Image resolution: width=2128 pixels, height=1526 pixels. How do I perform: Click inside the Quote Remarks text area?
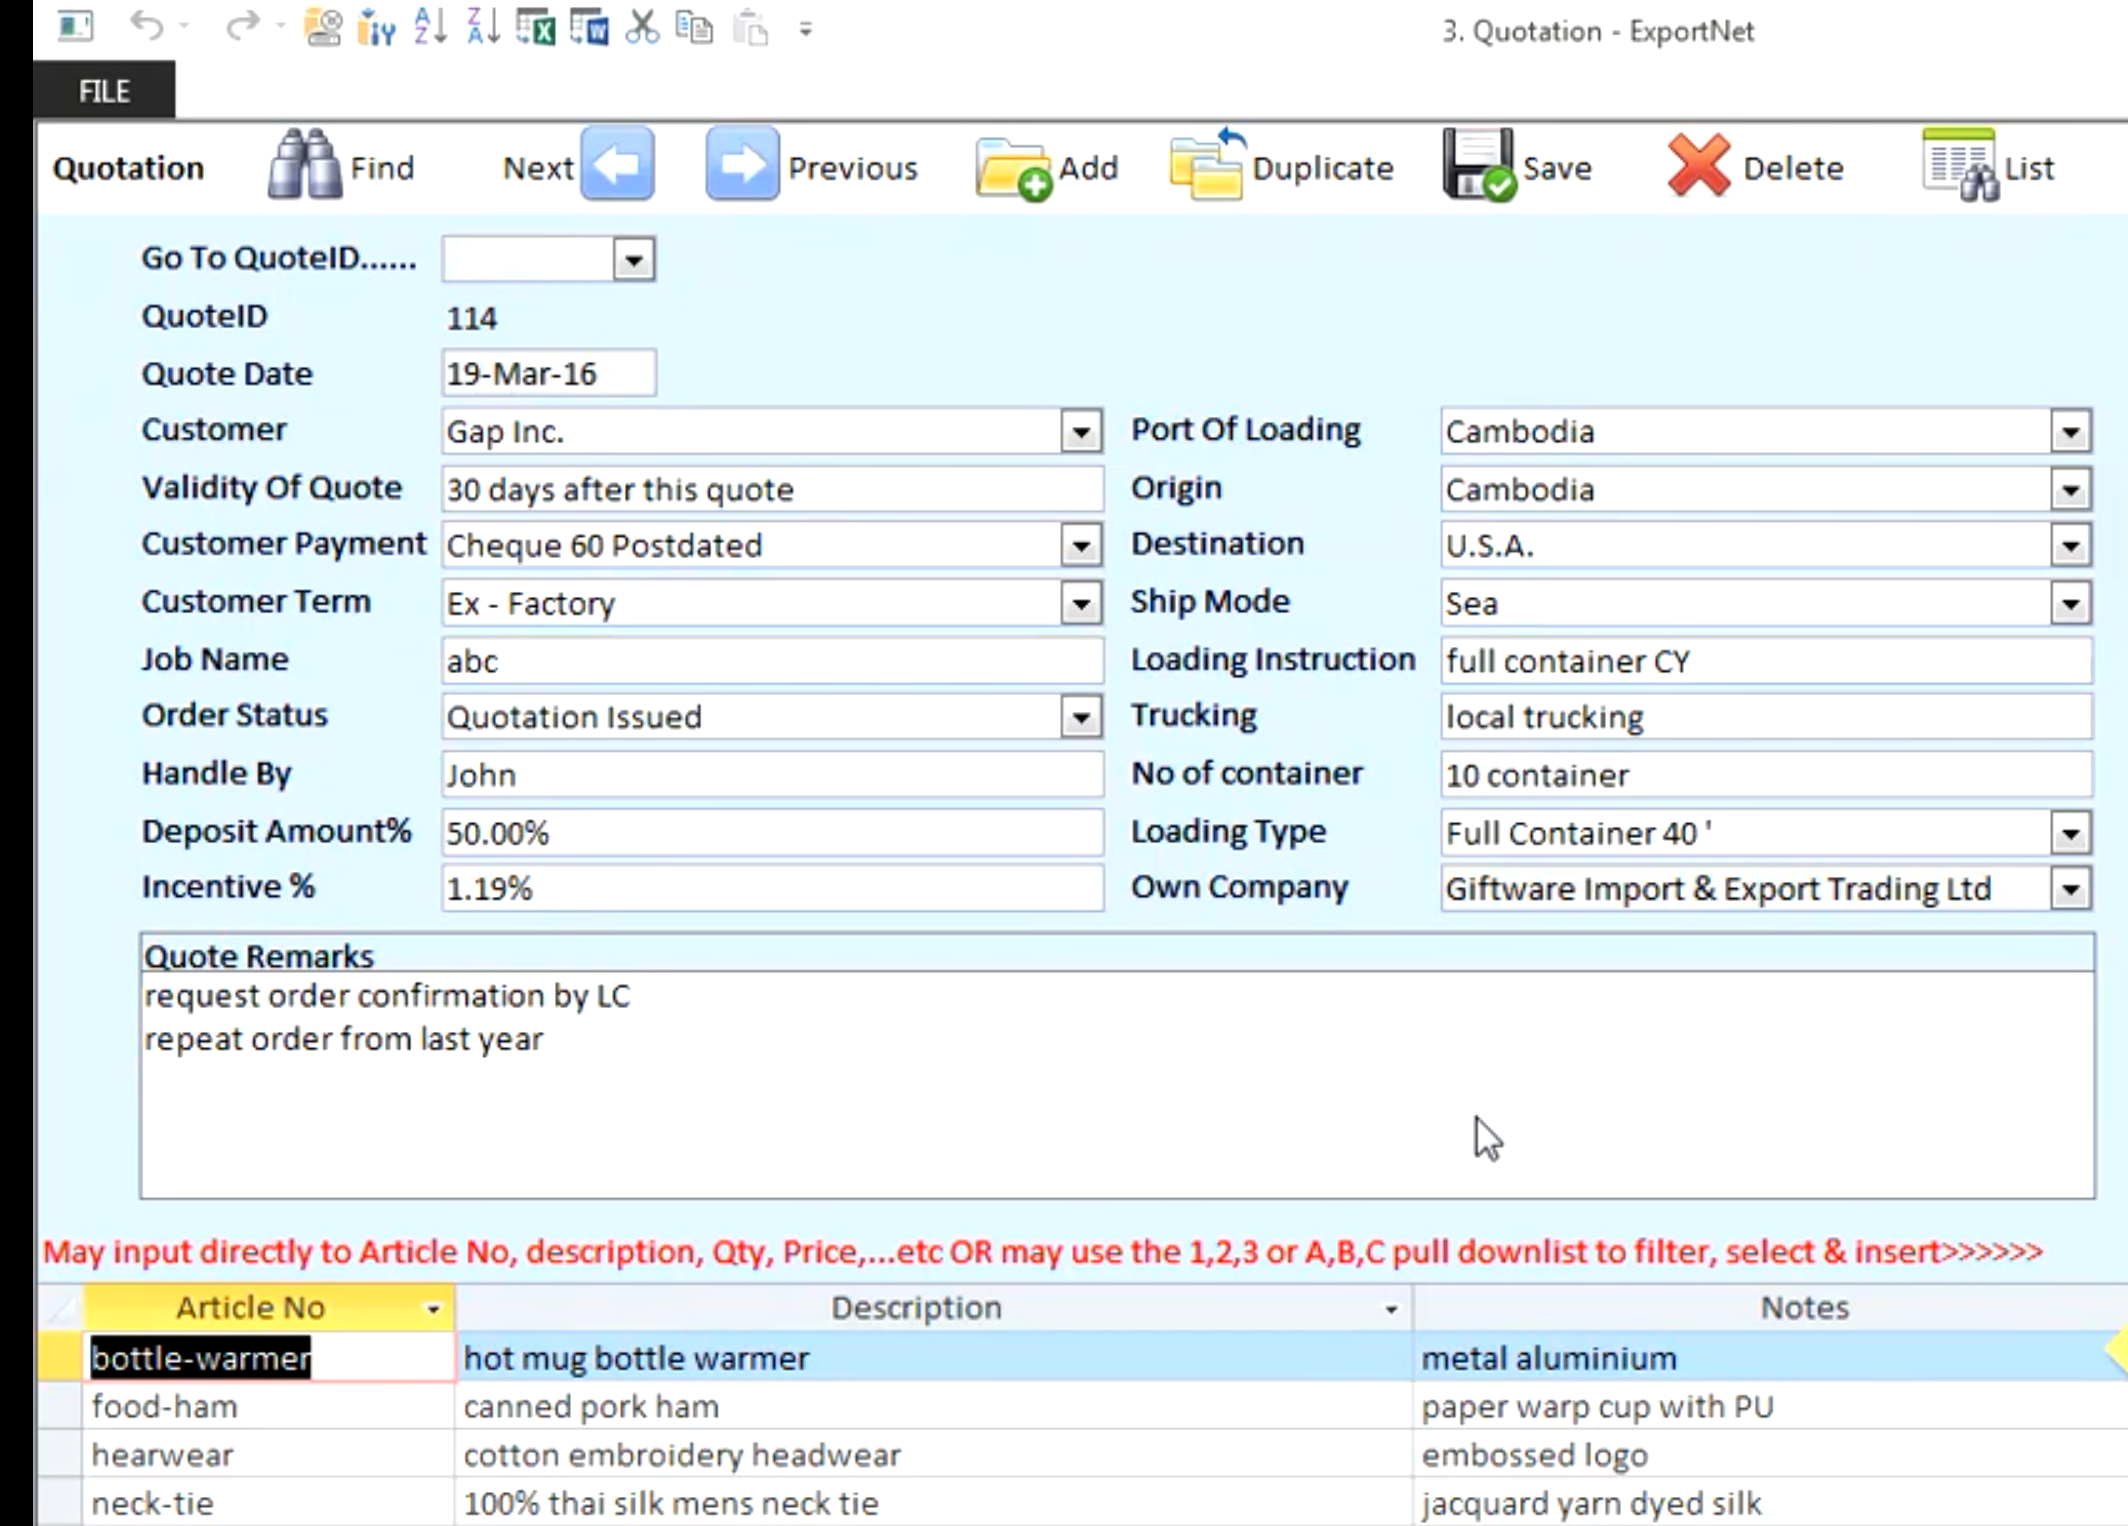tap(1117, 1084)
